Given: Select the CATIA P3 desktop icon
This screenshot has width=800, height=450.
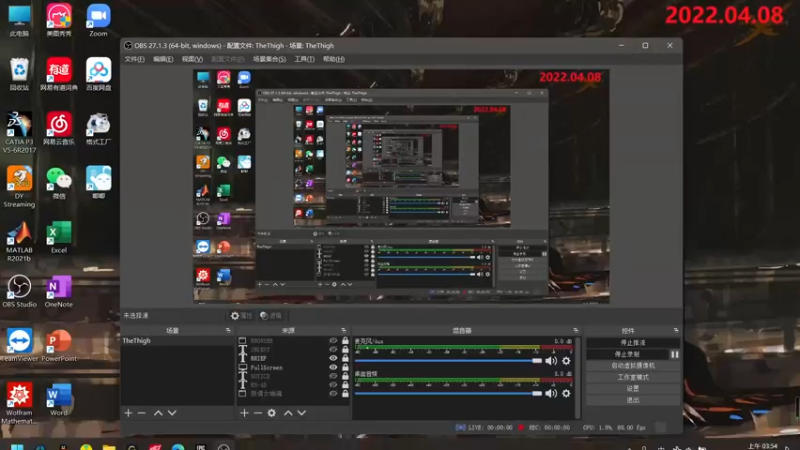Looking at the screenshot, I should (19, 133).
